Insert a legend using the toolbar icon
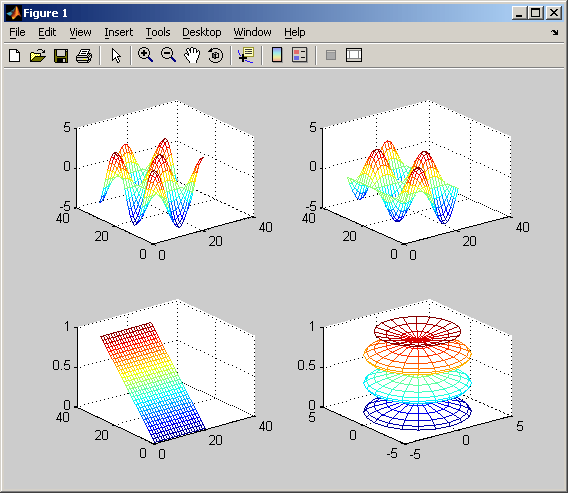The width and height of the screenshot is (568, 493). click(300, 55)
